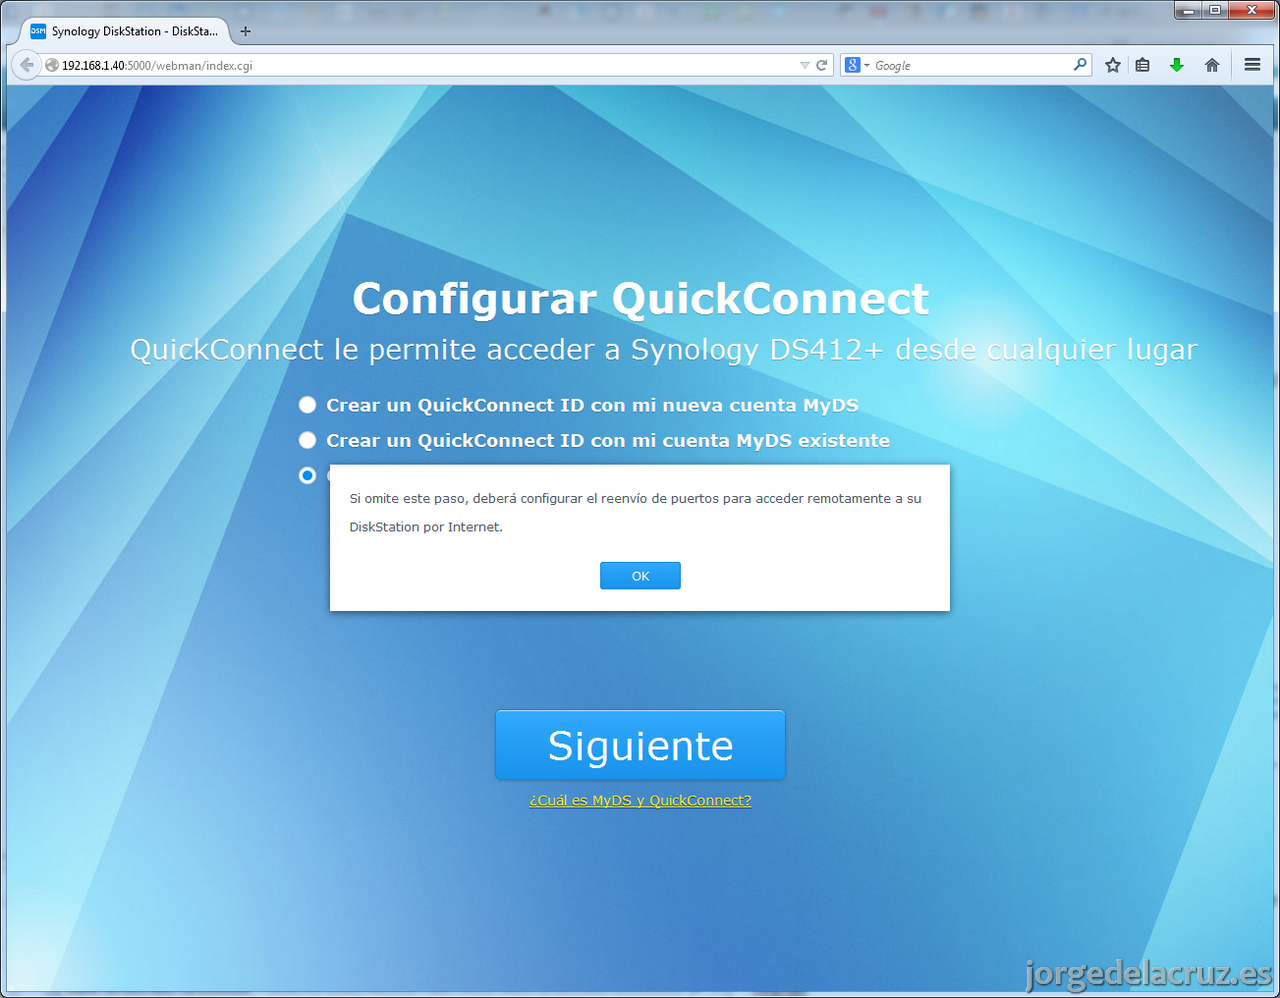Viewport: 1280px width, 998px height.
Task: Open a new tab with the plus icon
Action: point(246,31)
